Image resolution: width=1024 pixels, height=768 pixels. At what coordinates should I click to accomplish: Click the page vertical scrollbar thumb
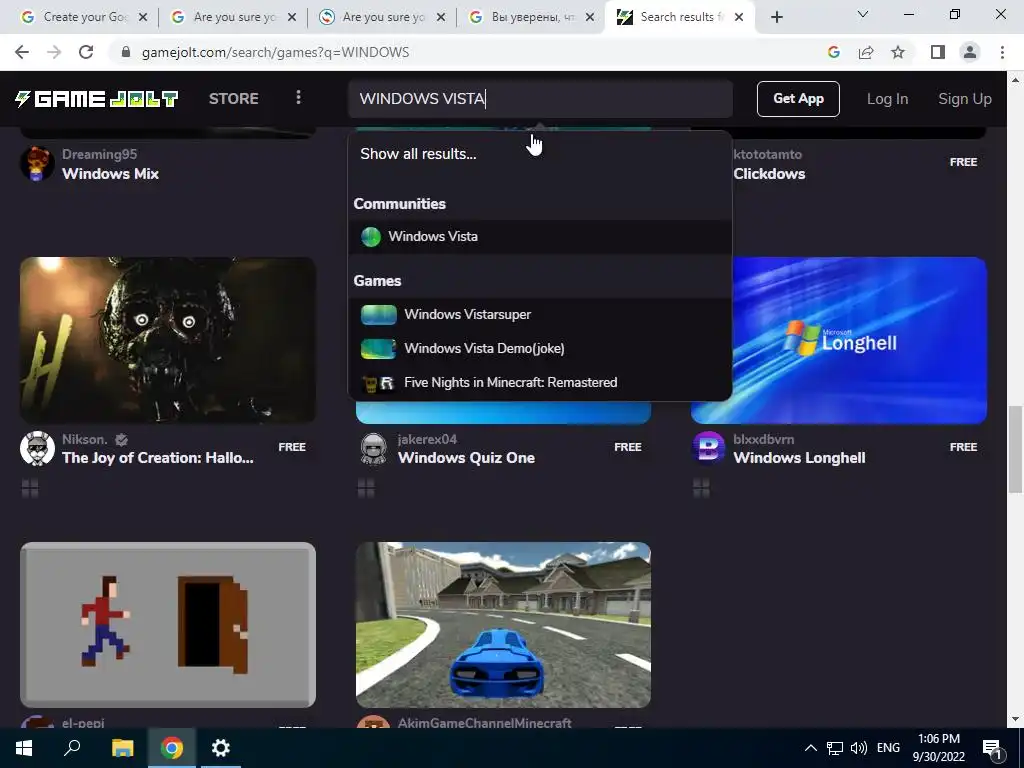[1015, 449]
